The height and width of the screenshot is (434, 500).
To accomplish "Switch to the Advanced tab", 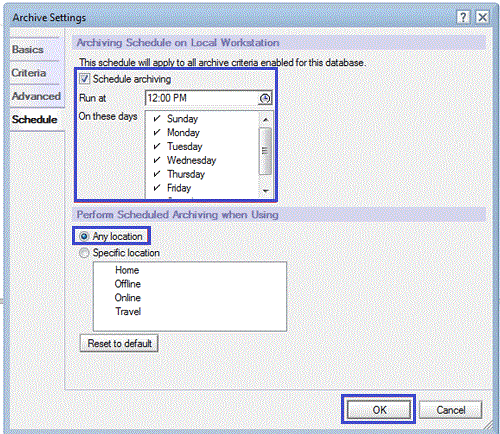I will click(x=36, y=96).
